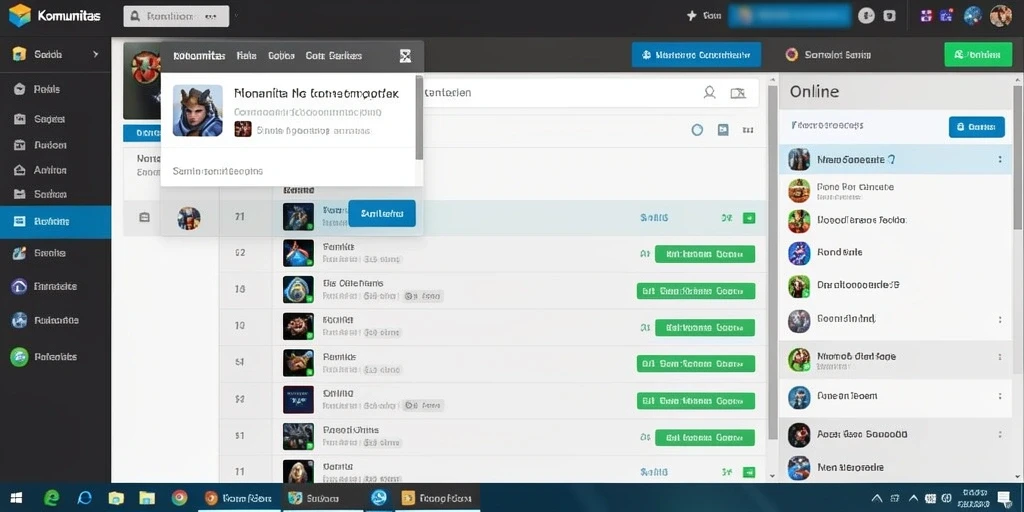Viewport: 1024px width, 512px height.
Task: Click the green button in row 10
Action: tap(705, 328)
